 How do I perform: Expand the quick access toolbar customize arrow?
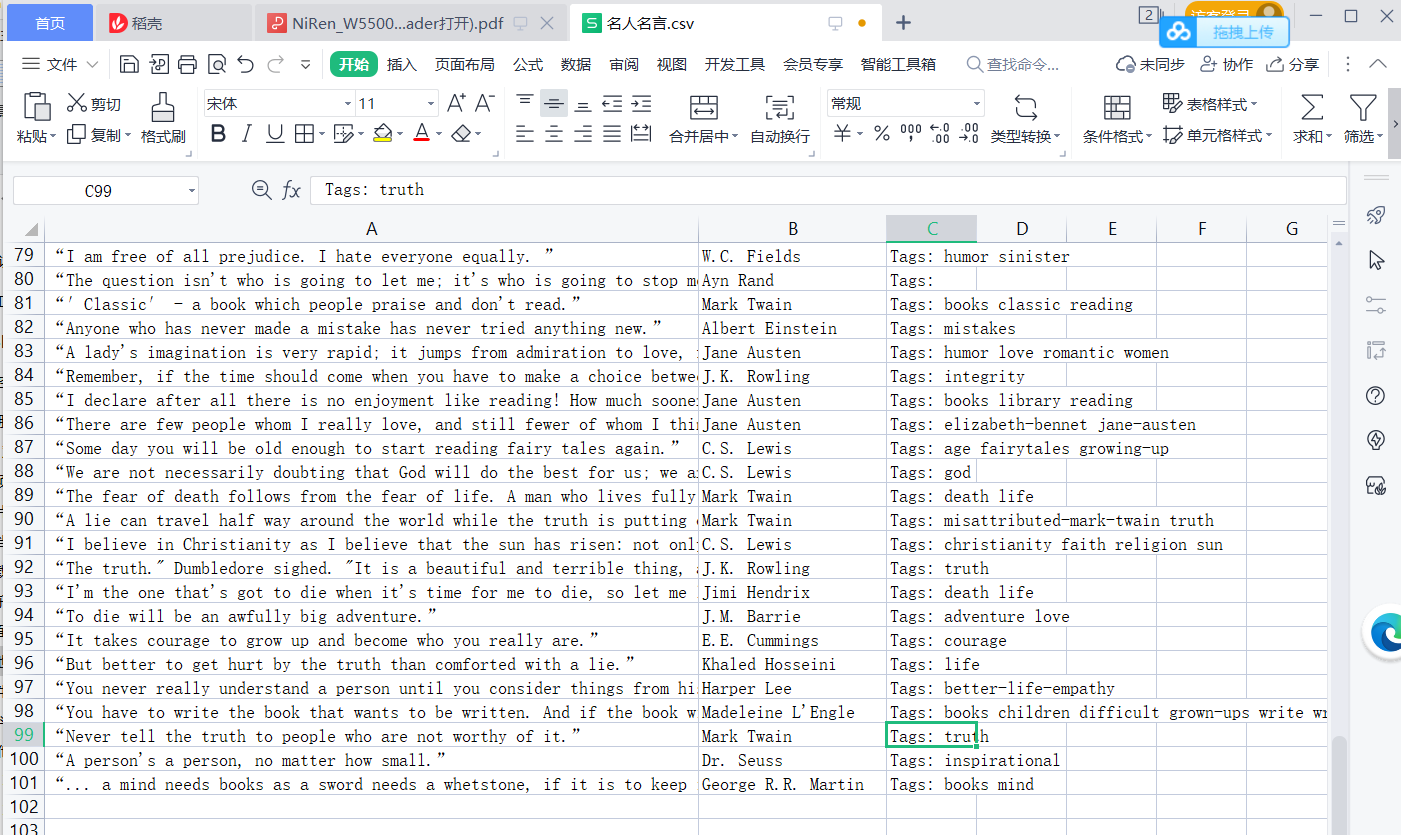pos(306,65)
